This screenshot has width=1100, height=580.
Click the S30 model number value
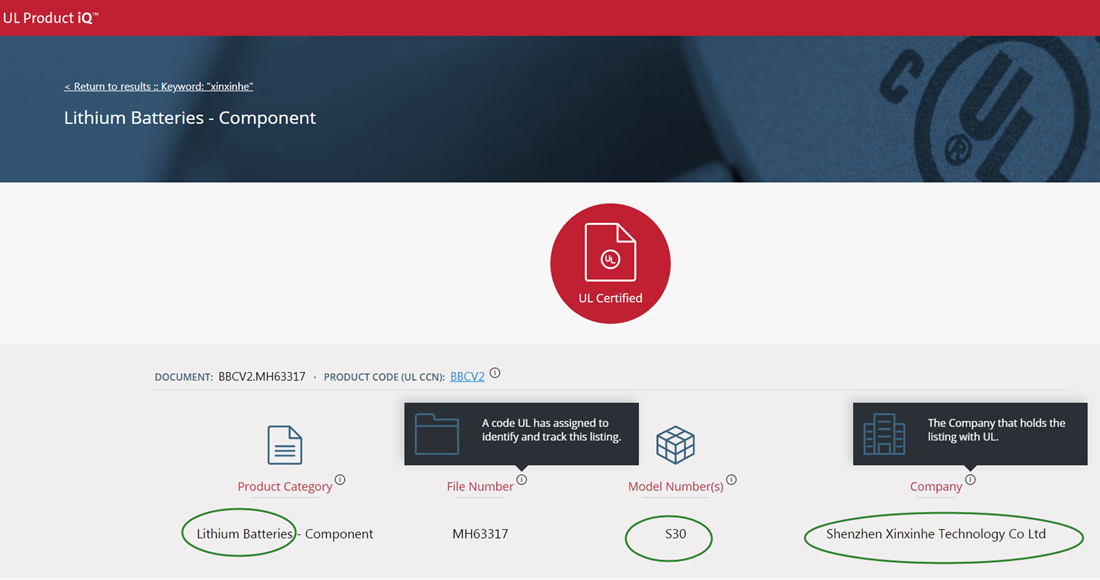676,534
